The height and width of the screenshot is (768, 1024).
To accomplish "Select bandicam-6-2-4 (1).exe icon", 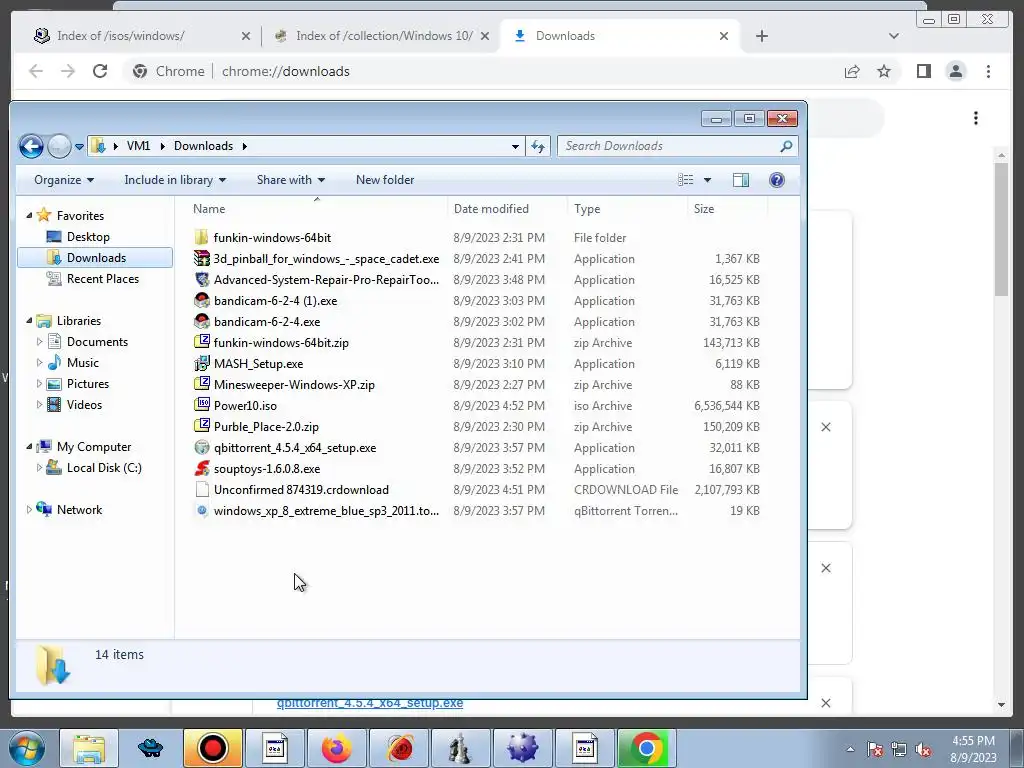I will [202, 300].
